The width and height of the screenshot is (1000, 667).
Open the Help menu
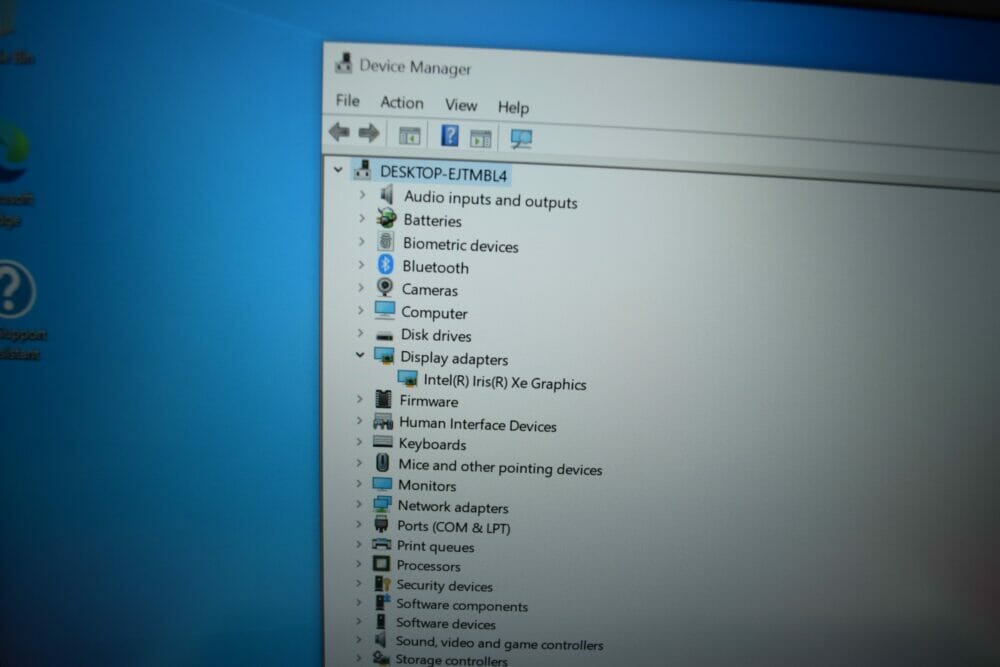tap(513, 107)
